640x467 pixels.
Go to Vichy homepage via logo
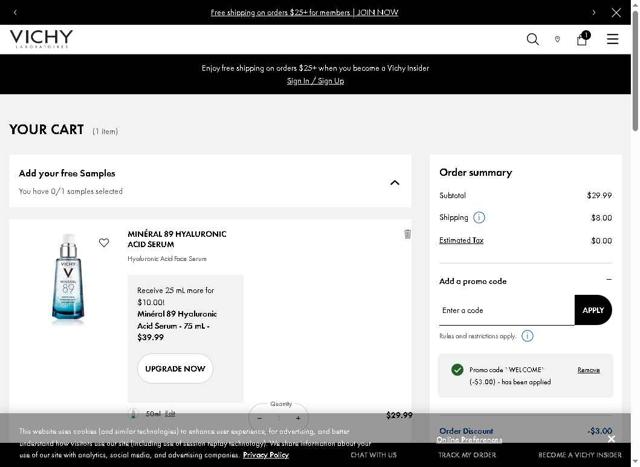[41, 39]
